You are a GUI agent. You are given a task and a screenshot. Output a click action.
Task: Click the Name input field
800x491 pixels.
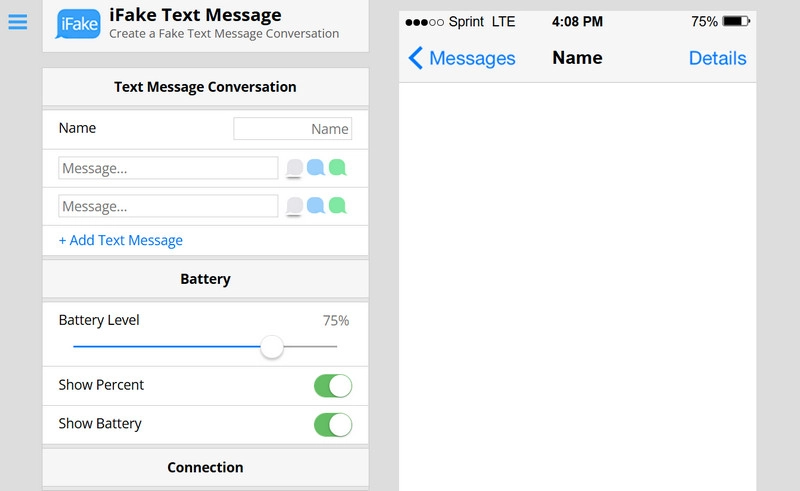(x=292, y=129)
